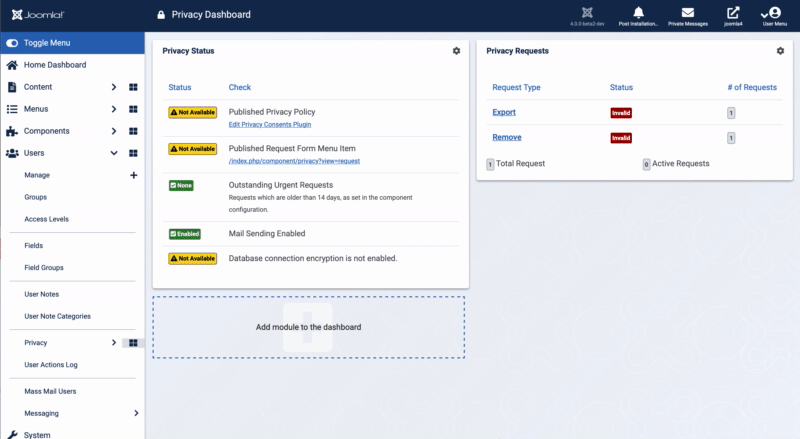This screenshot has height=439, width=800.
Task: Open the Joomla version info icon
Action: point(587,13)
